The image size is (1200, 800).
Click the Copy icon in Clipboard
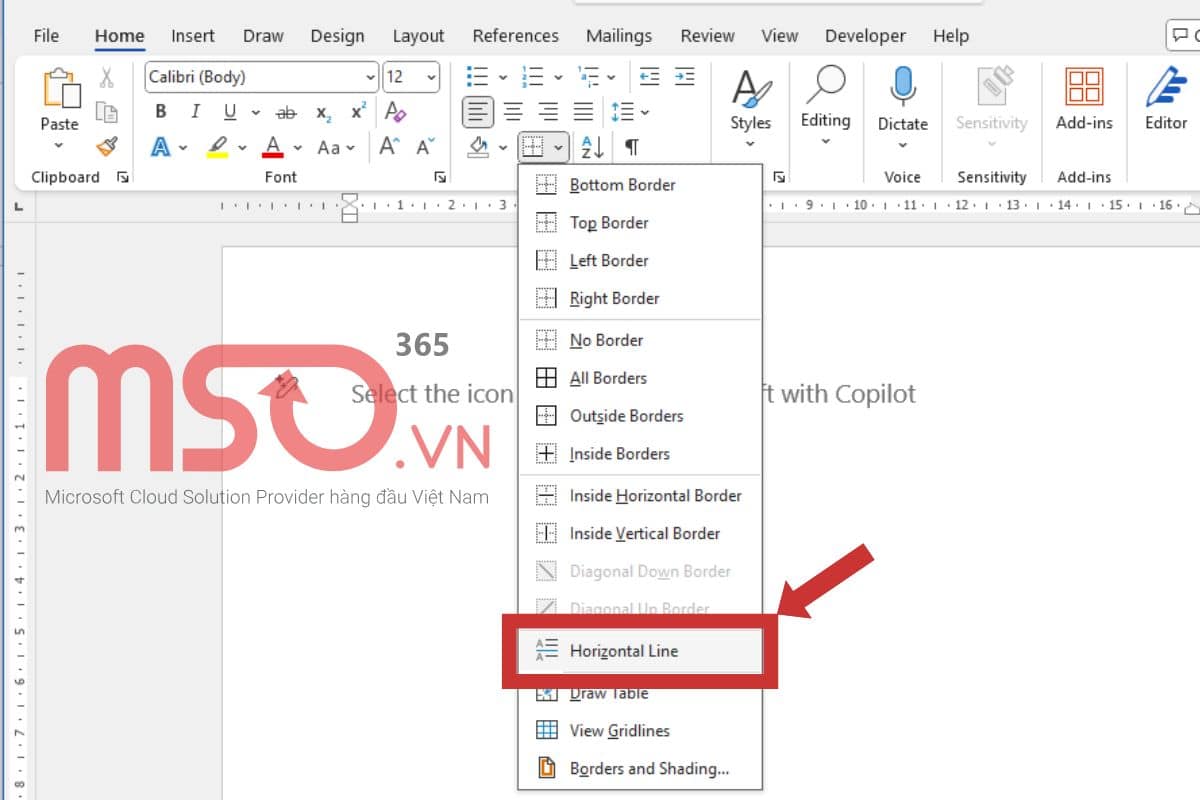(x=106, y=112)
